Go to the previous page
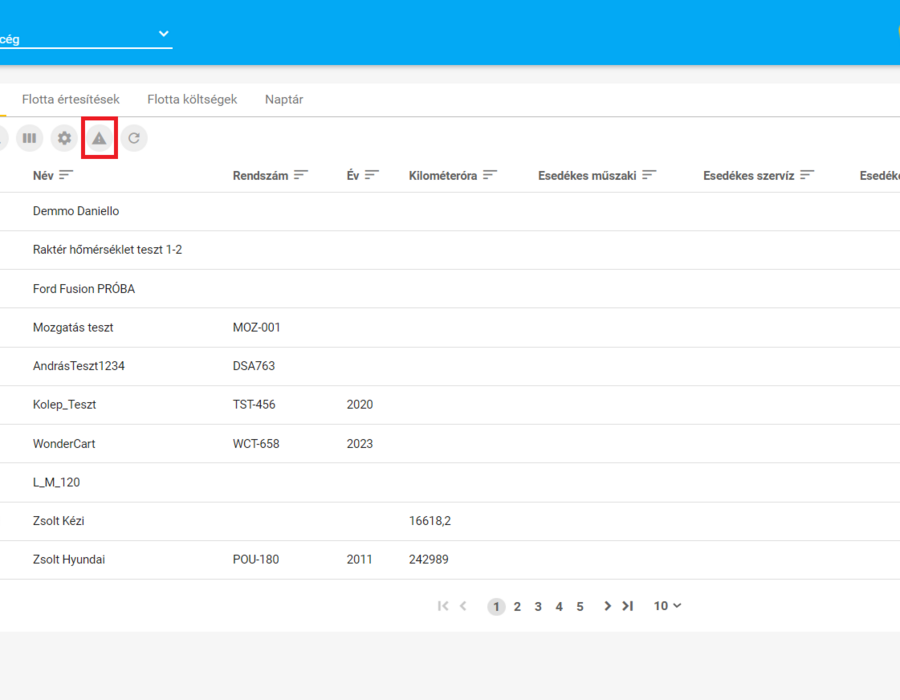The image size is (900, 700). click(463, 606)
